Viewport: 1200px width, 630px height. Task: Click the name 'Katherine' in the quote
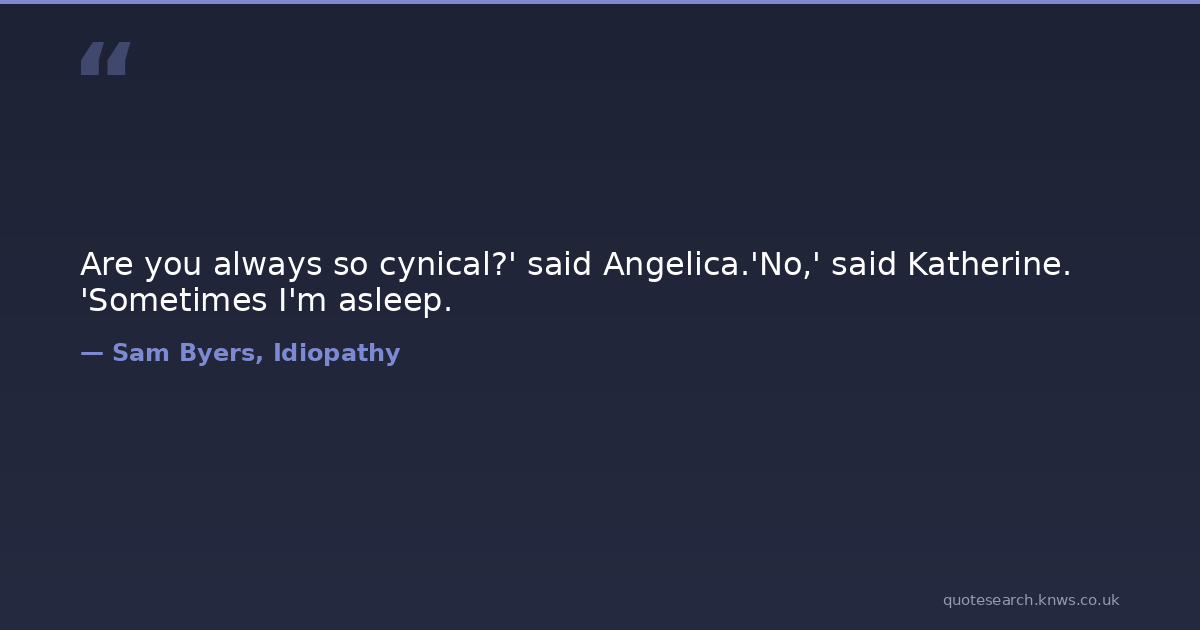pyautogui.click(x=988, y=265)
